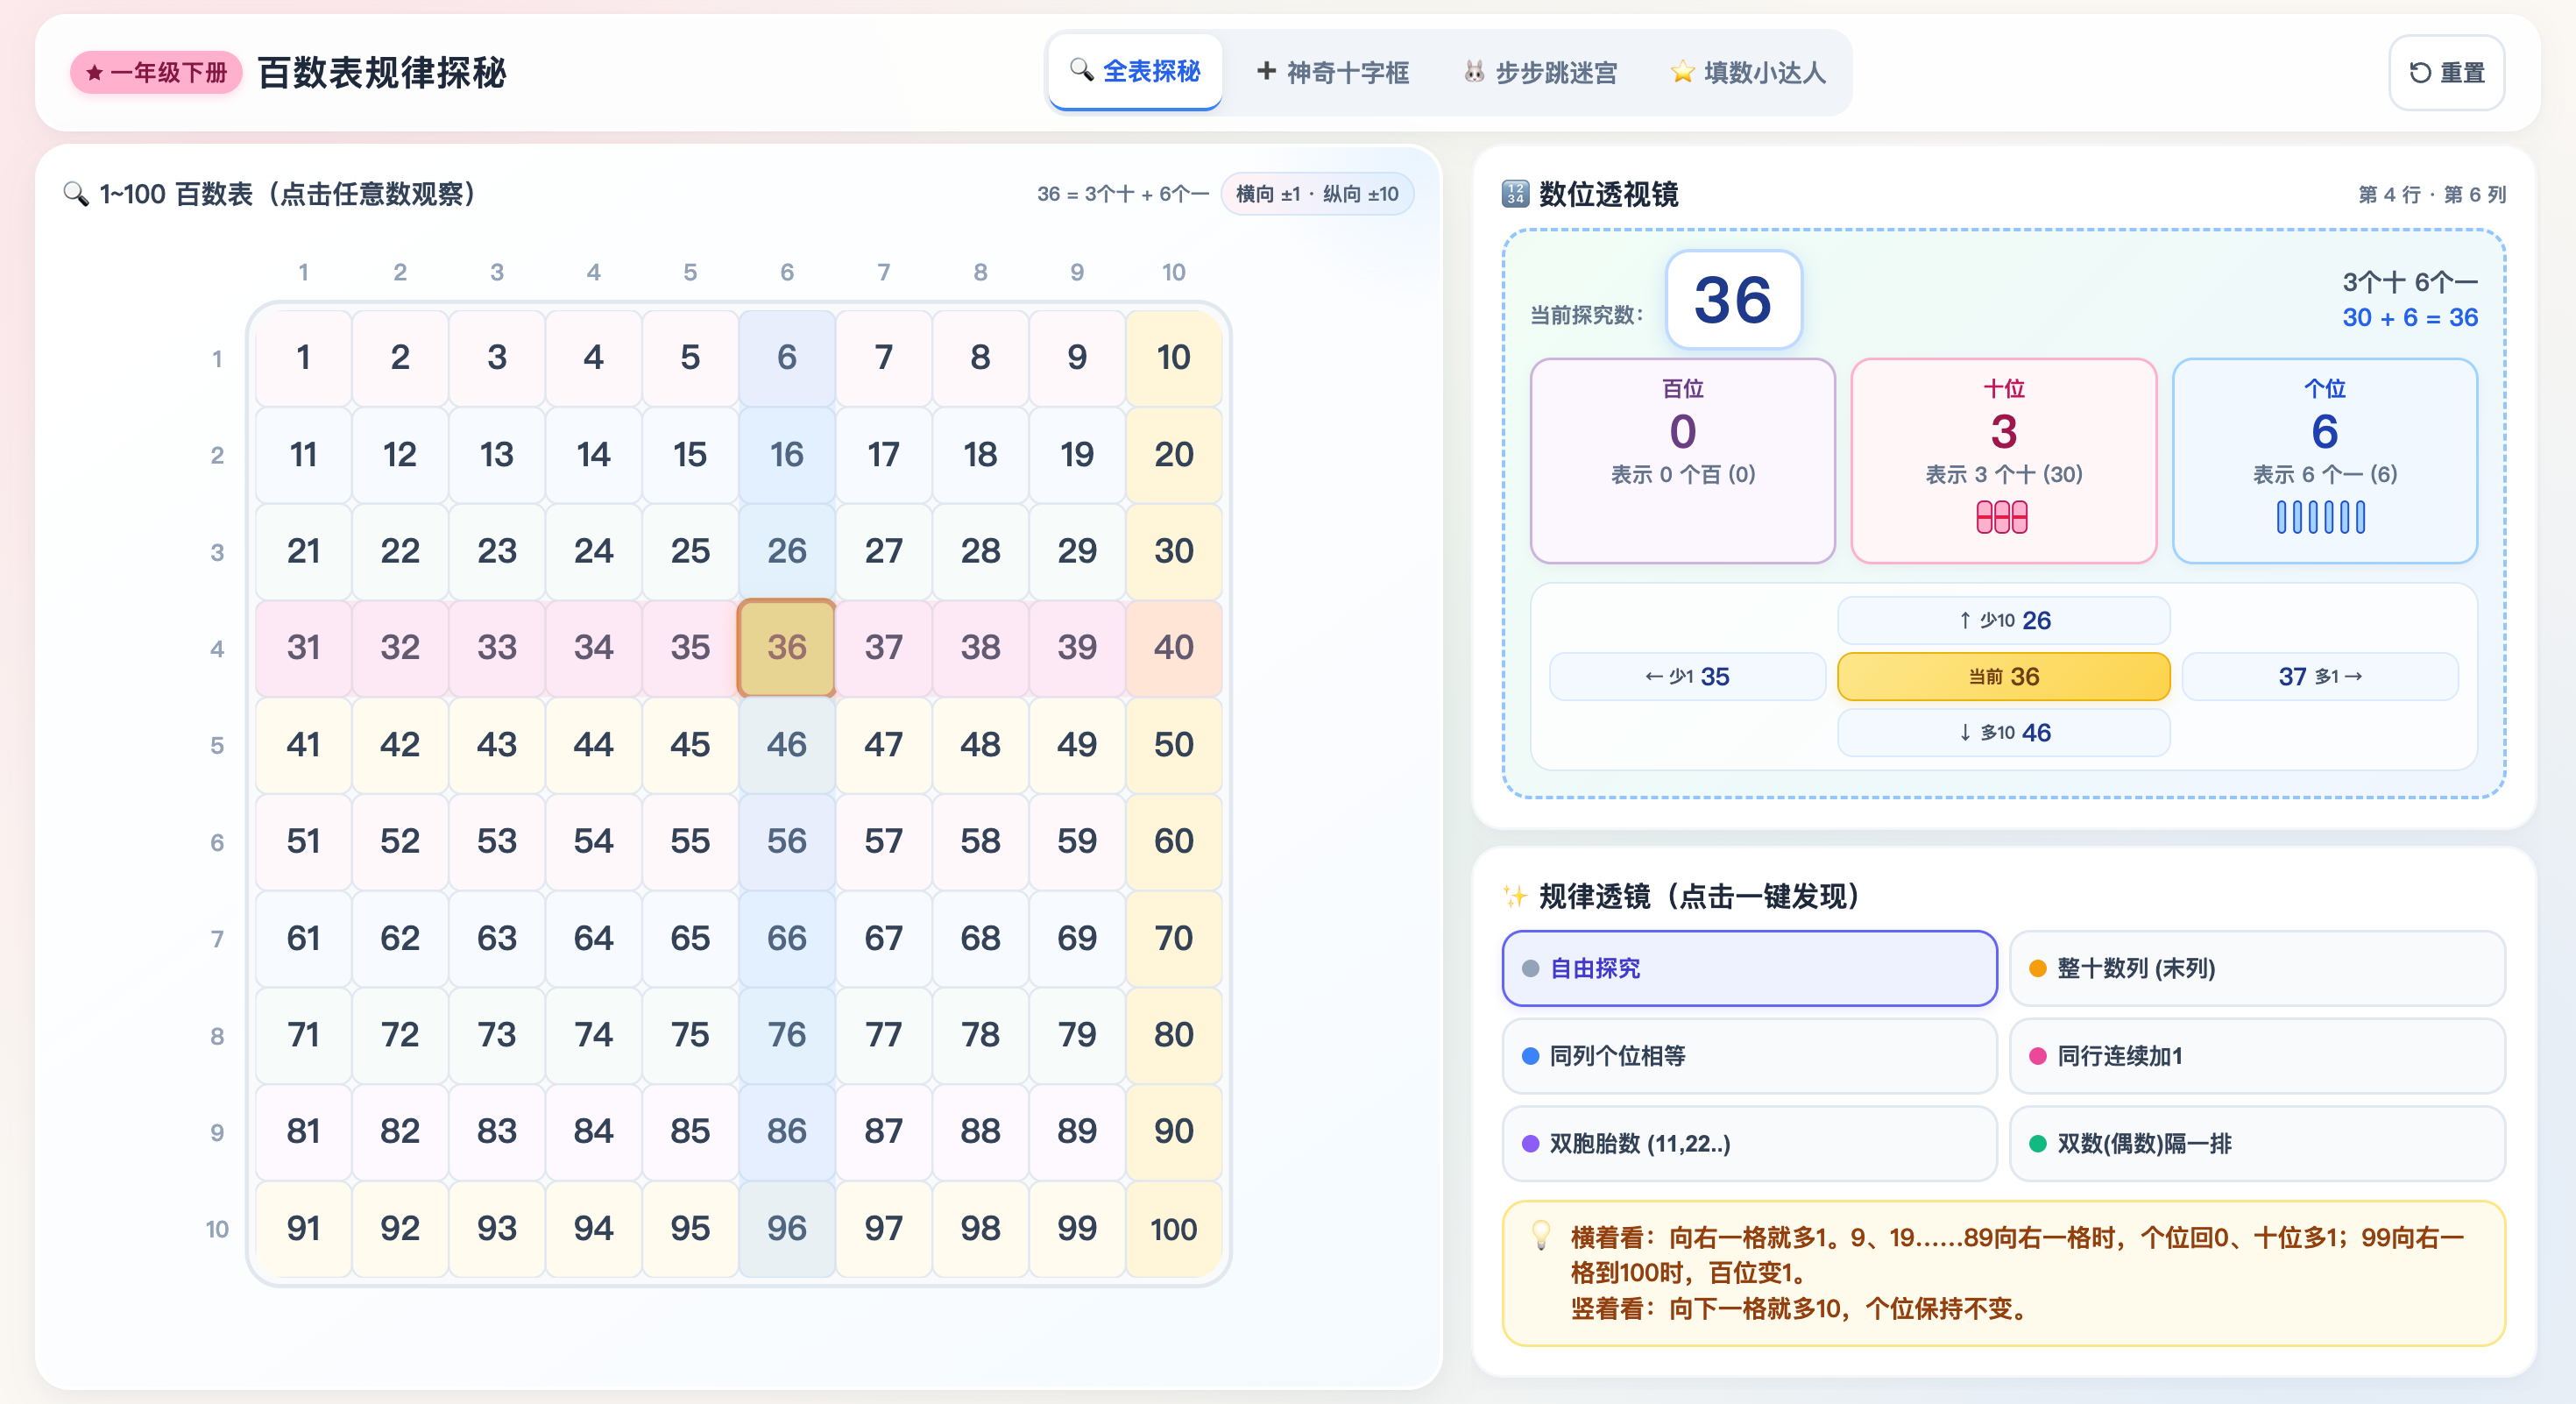Screen dimensions: 2576x1404
Task: Select highlighted cell 36 in the chart
Action: pos(786,647)
